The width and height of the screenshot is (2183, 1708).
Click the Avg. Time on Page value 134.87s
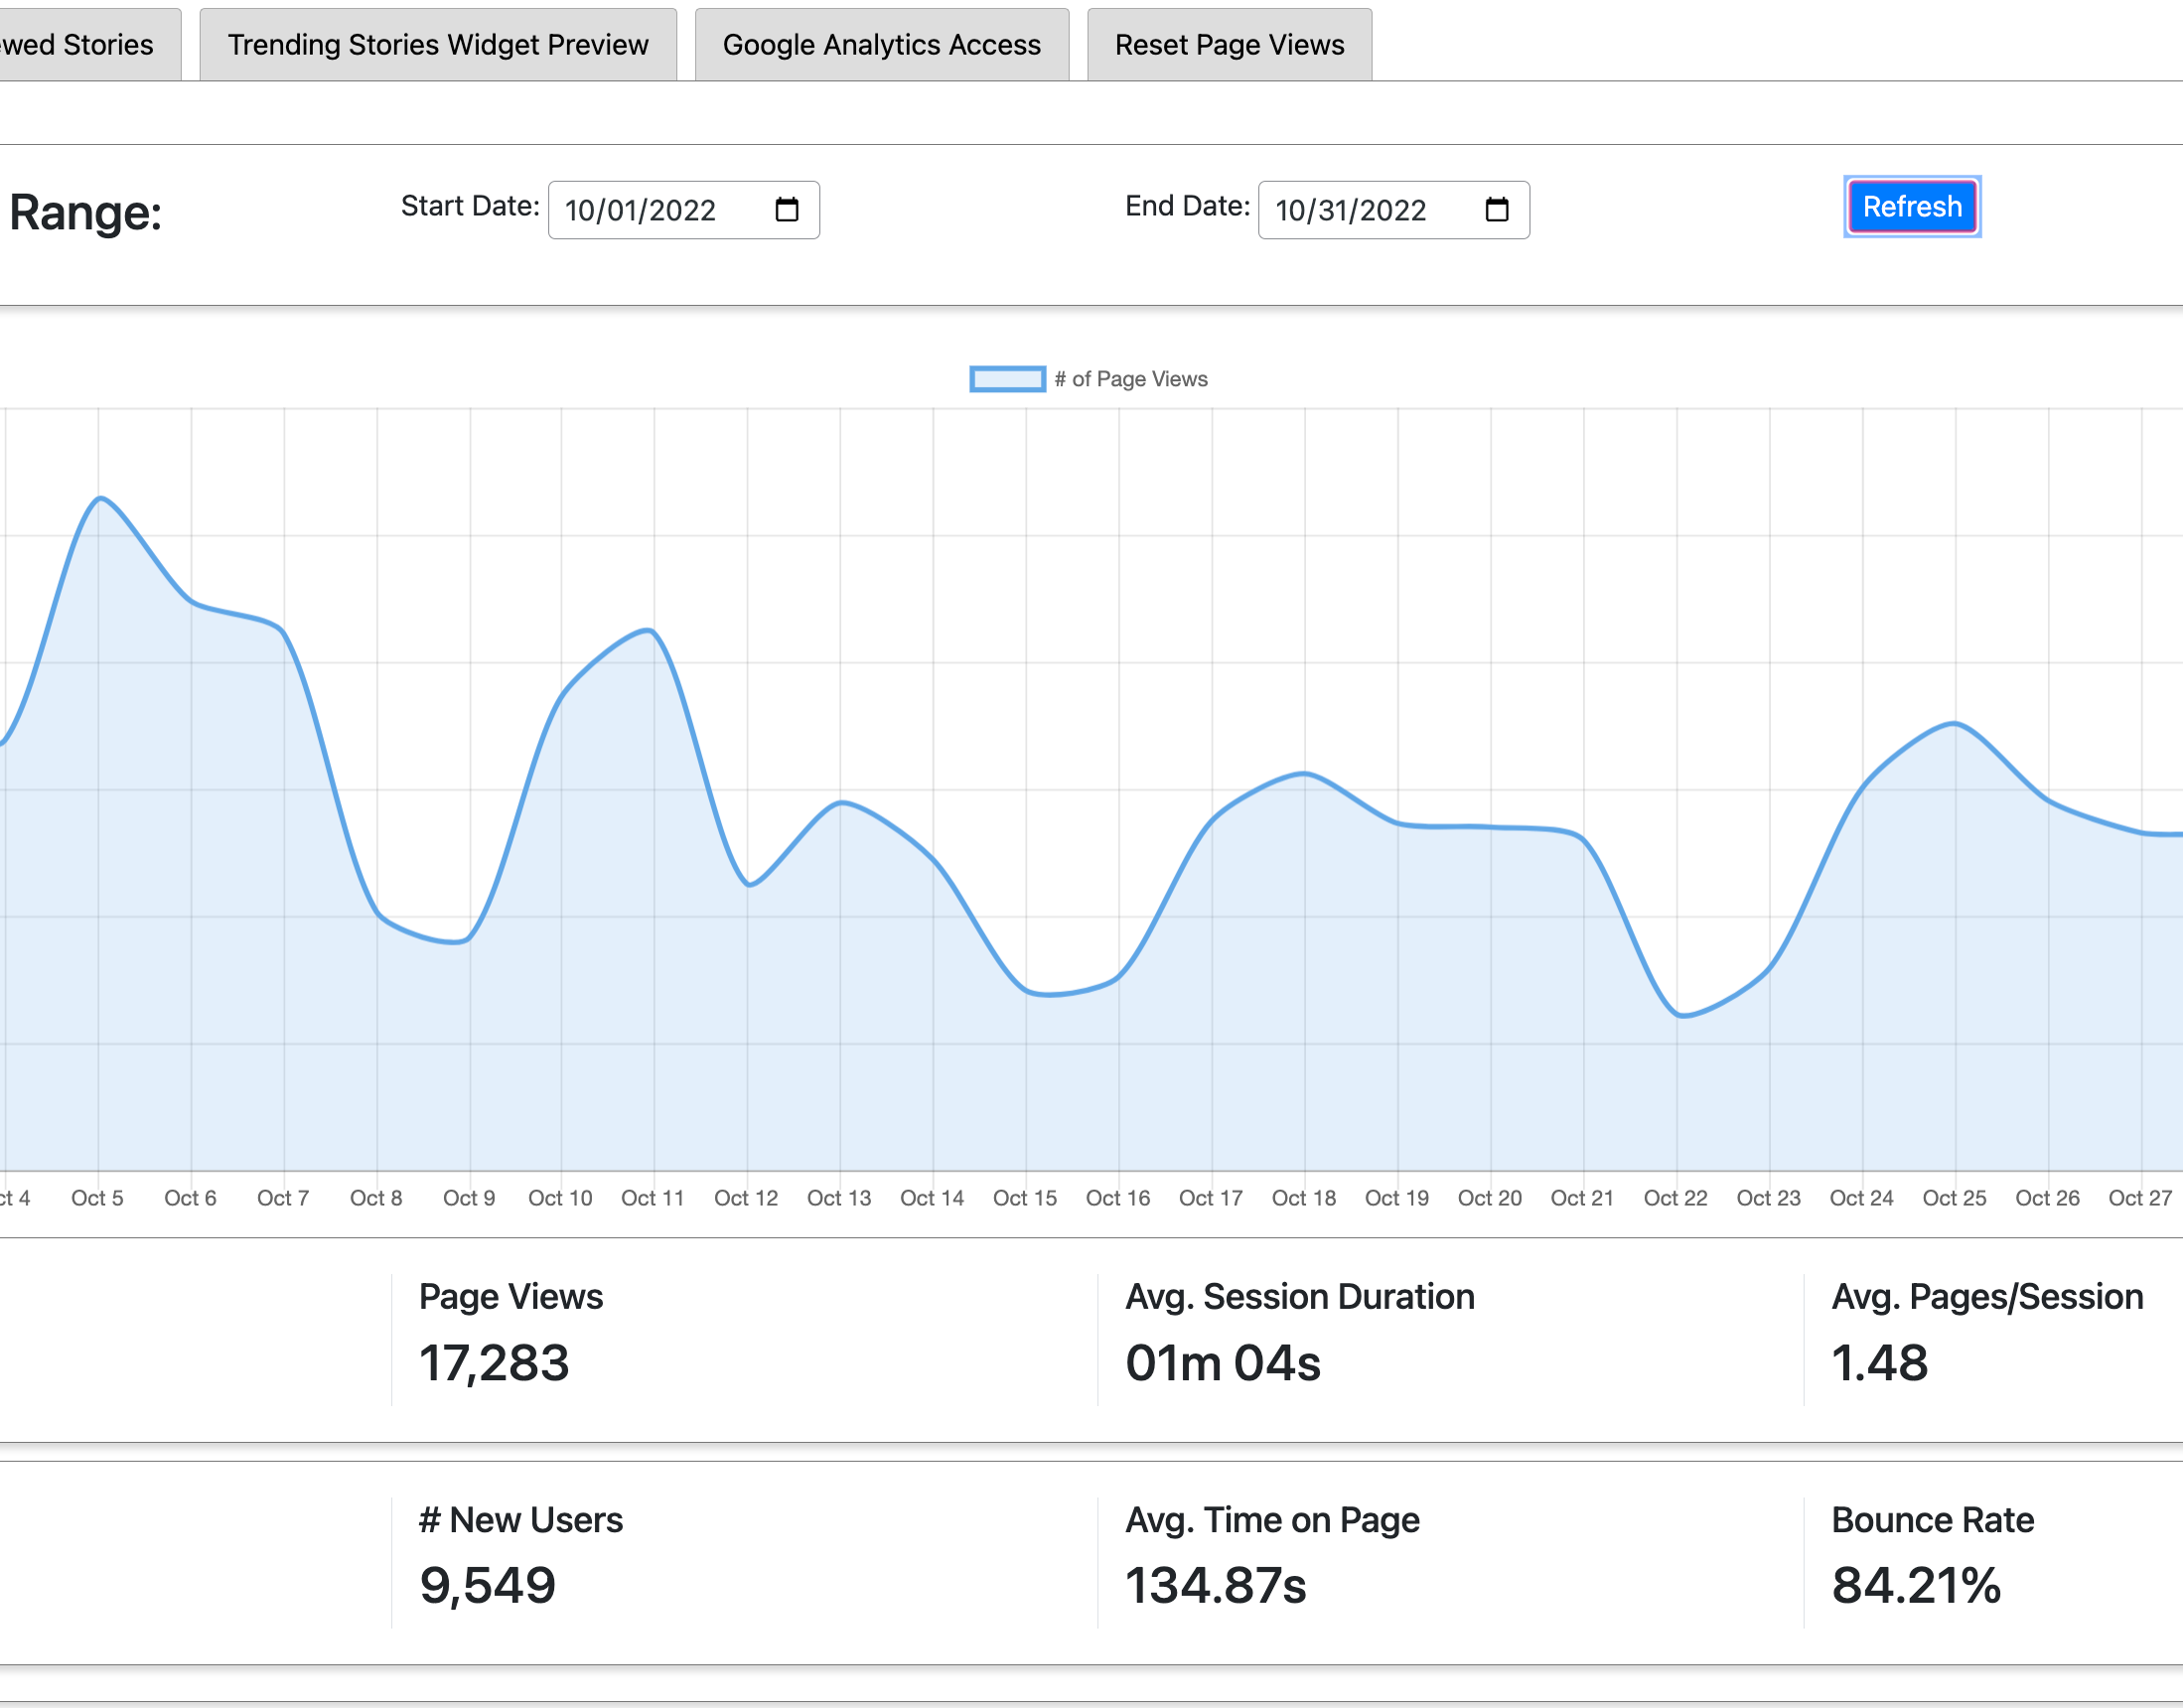(x=1216, y=1586)
